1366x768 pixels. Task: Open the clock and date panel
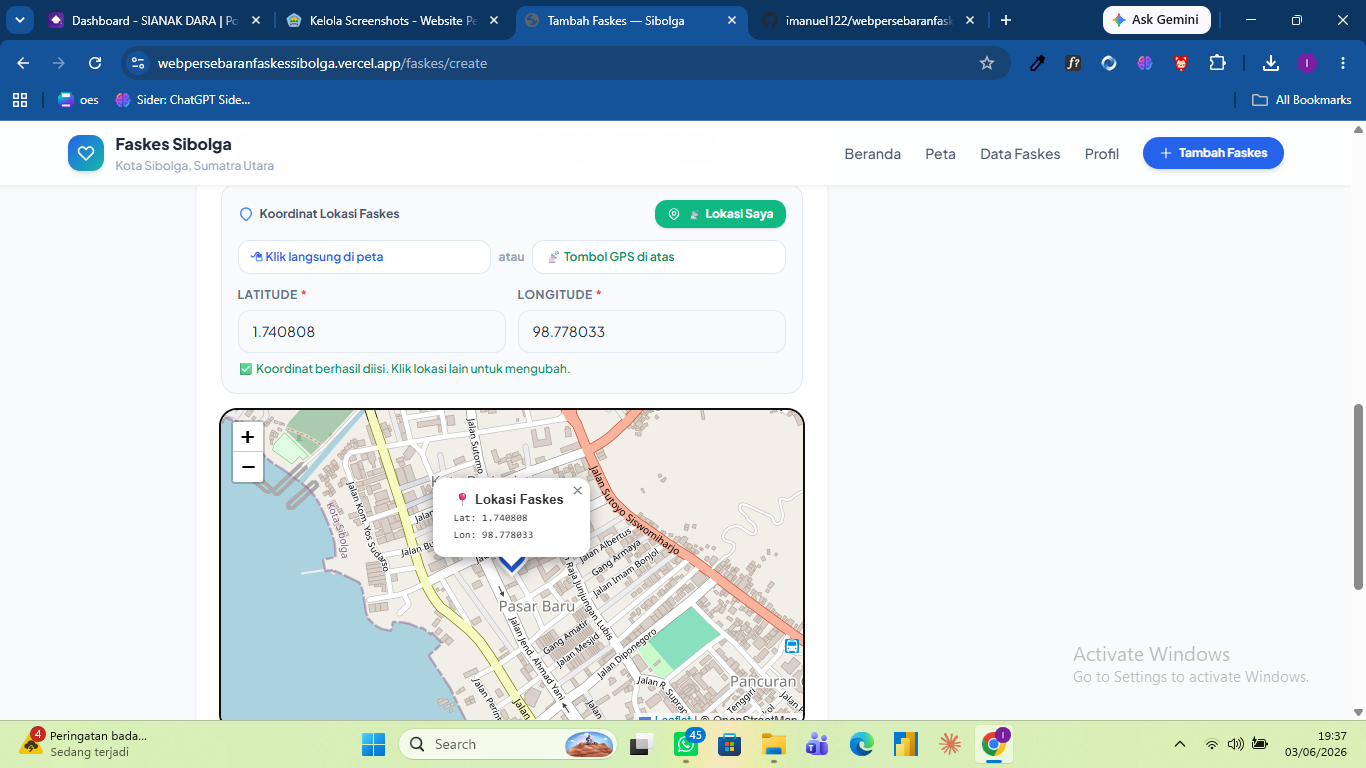(1316, 744)
